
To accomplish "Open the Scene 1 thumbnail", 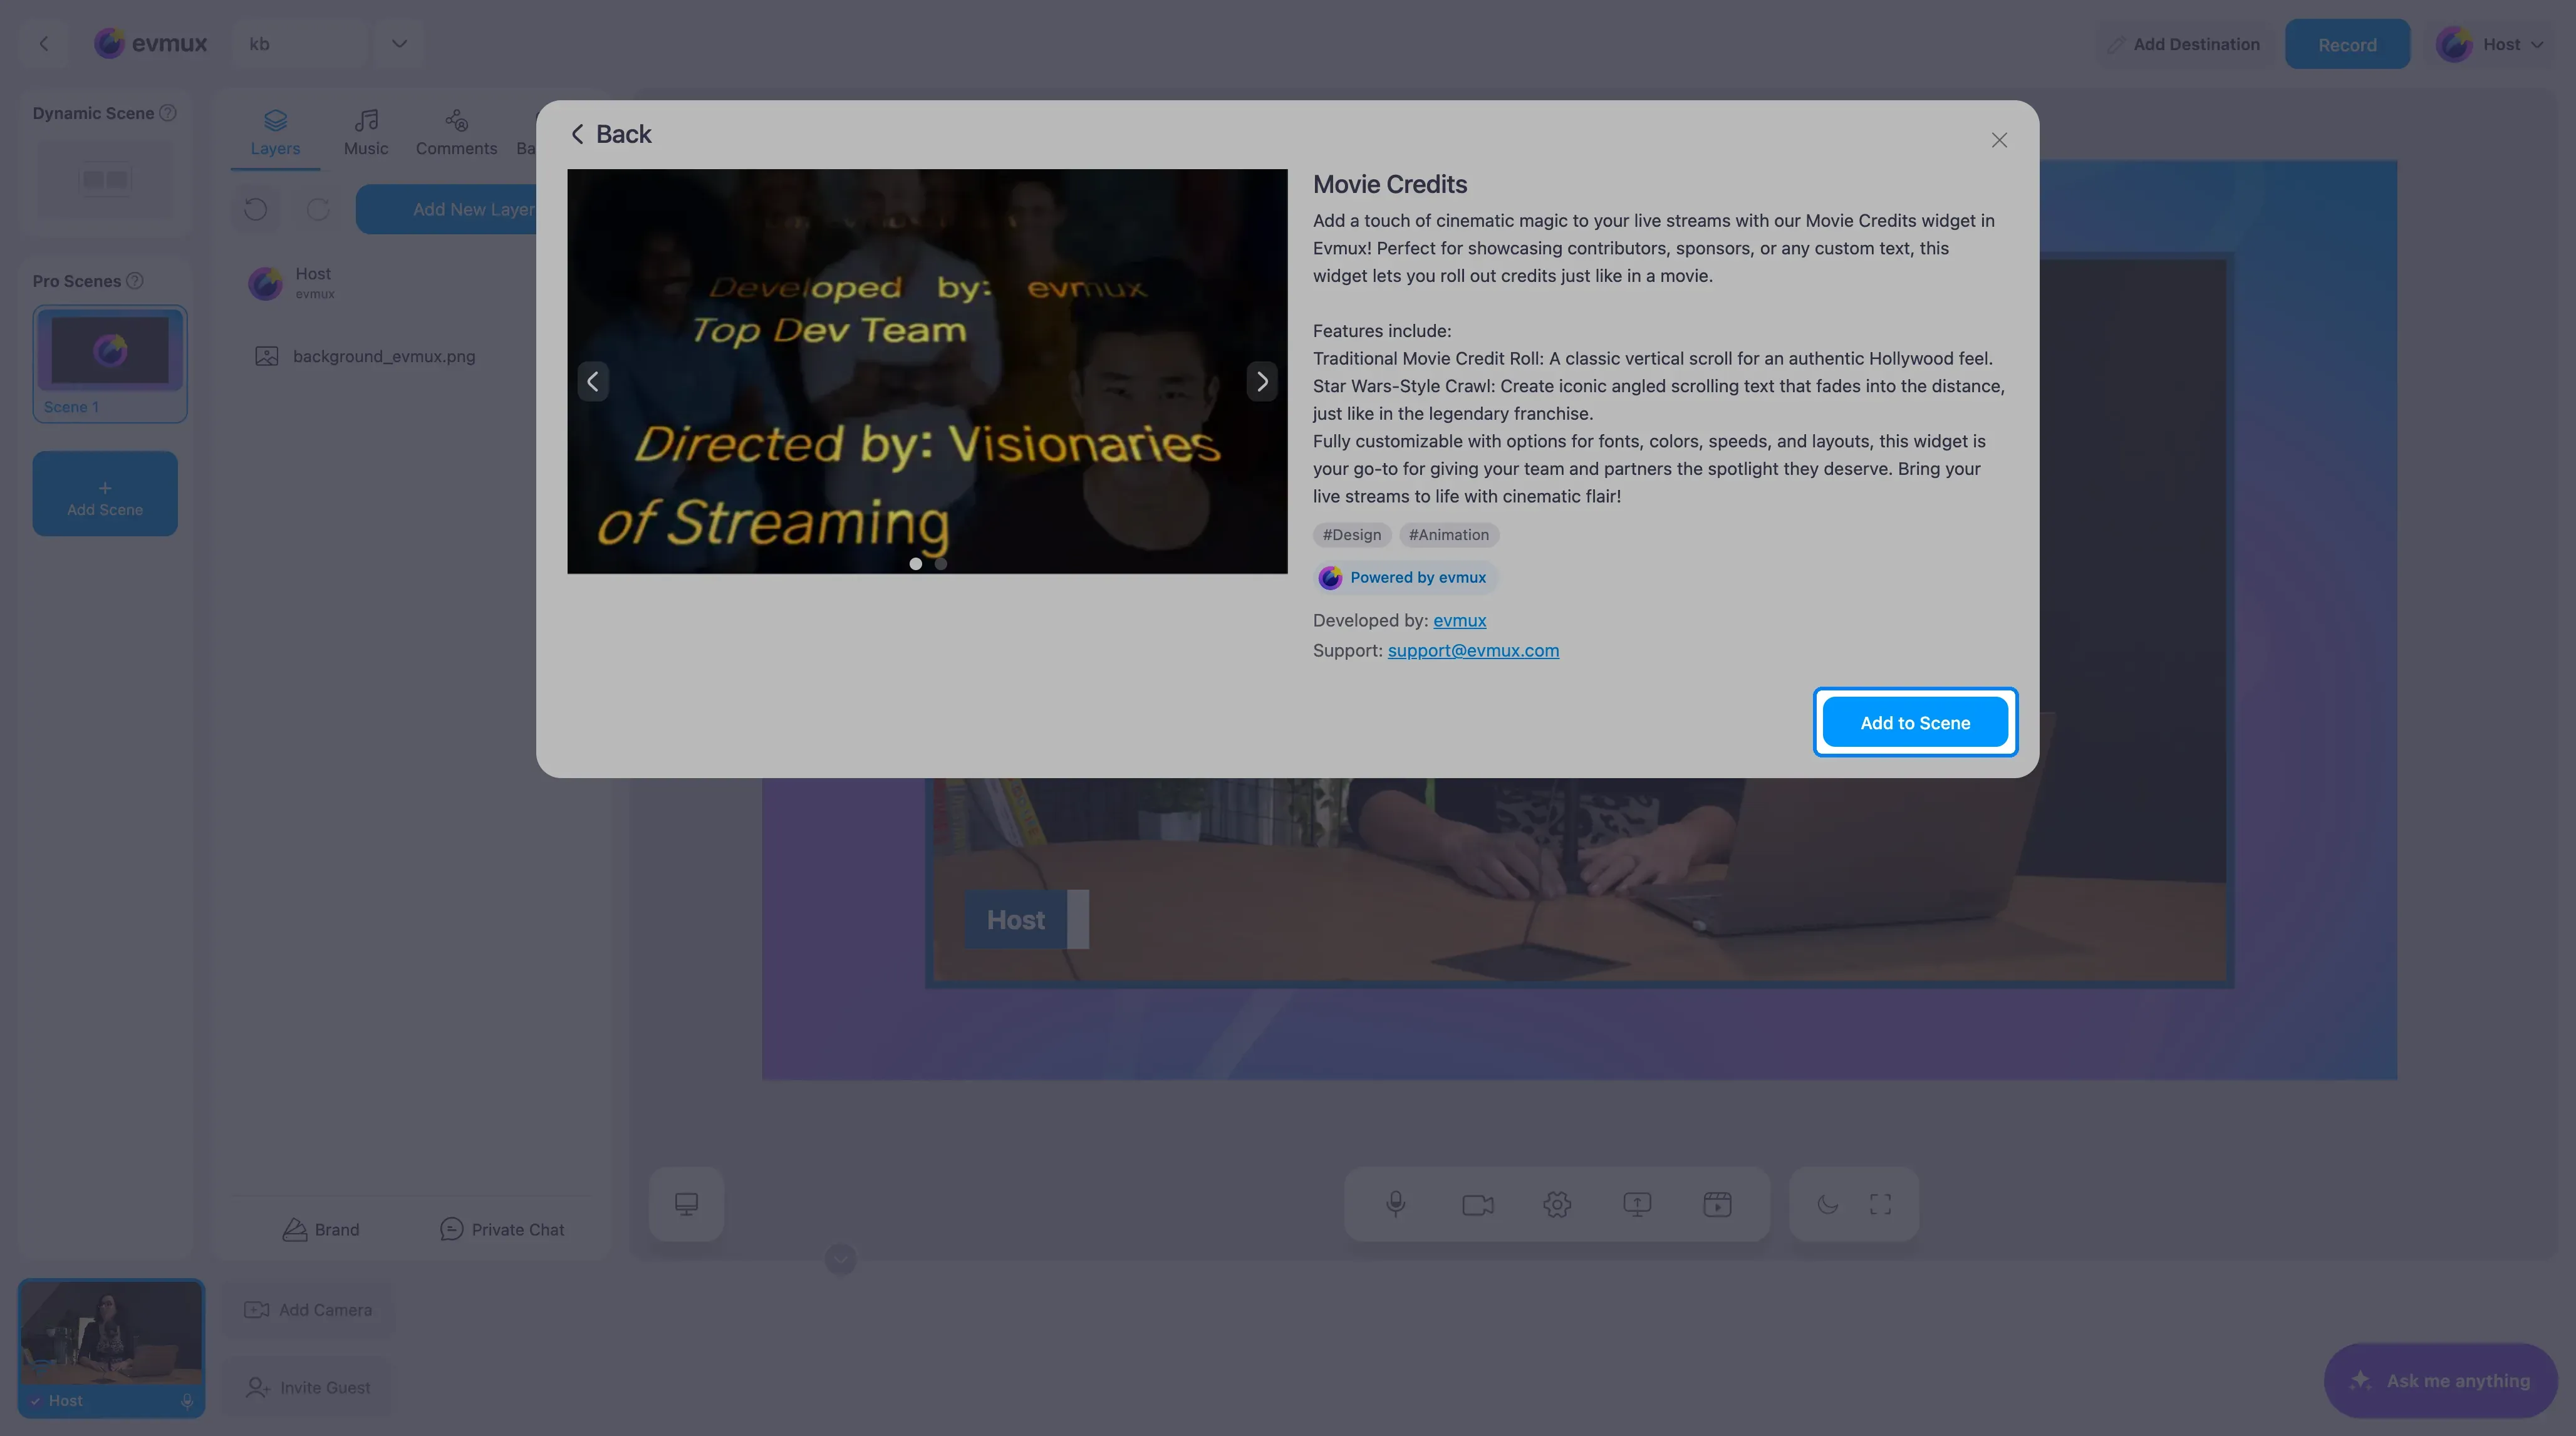I will click(110, 363).
